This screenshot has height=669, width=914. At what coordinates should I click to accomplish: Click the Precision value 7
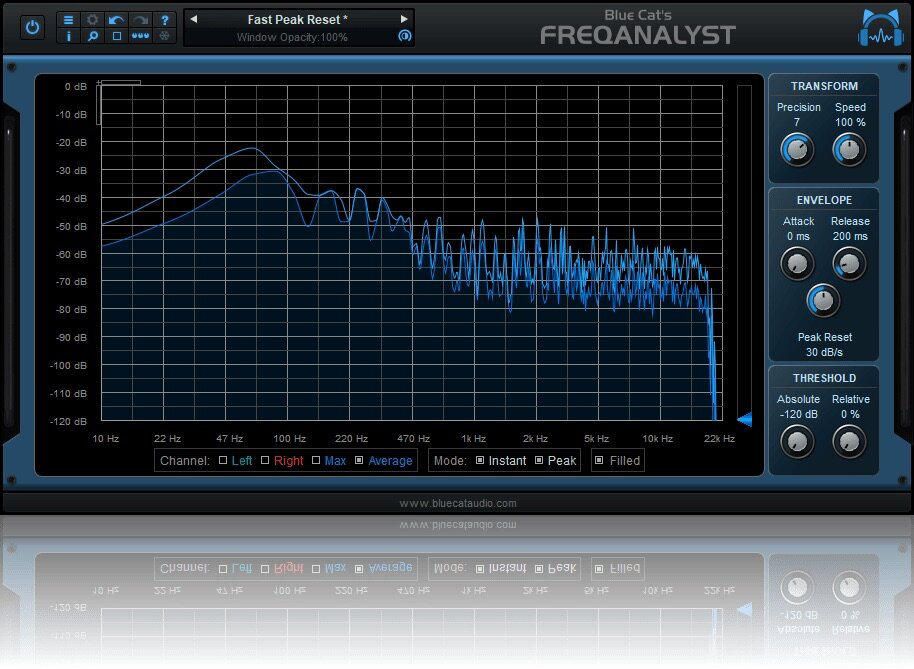(797, 122)
